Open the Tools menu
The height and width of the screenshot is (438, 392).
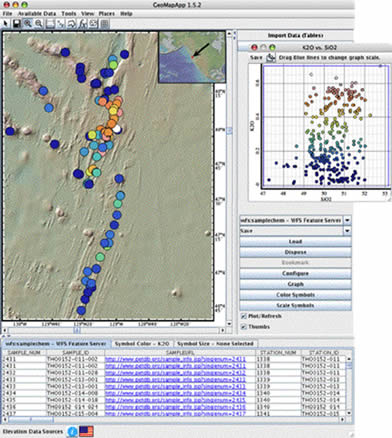[x=69, y=14]
